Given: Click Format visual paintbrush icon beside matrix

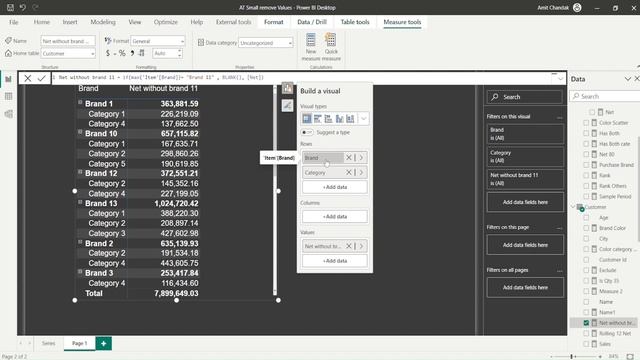Looking at the screenshot, I should (287, 106).
